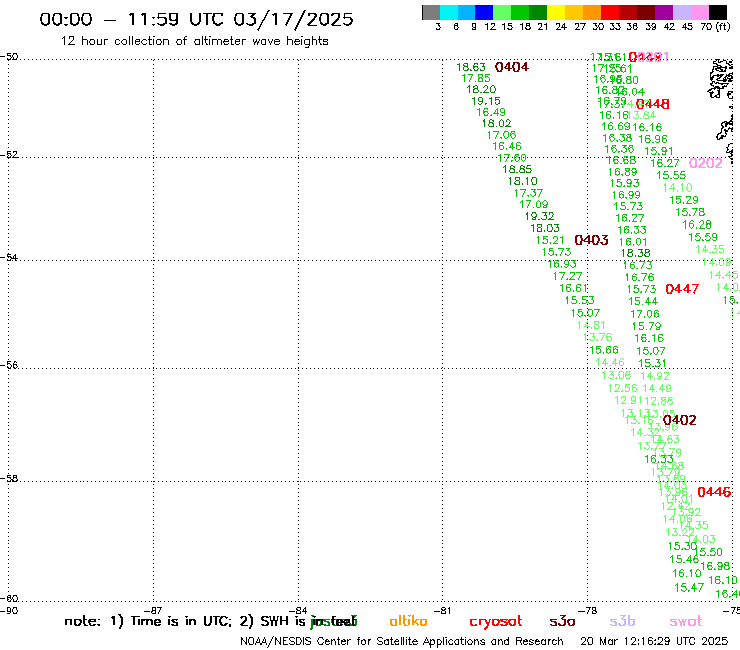The height and width of the screenshot is (650, 740).
Task: Click the wave height value 13.06
Action: point(616,375)
